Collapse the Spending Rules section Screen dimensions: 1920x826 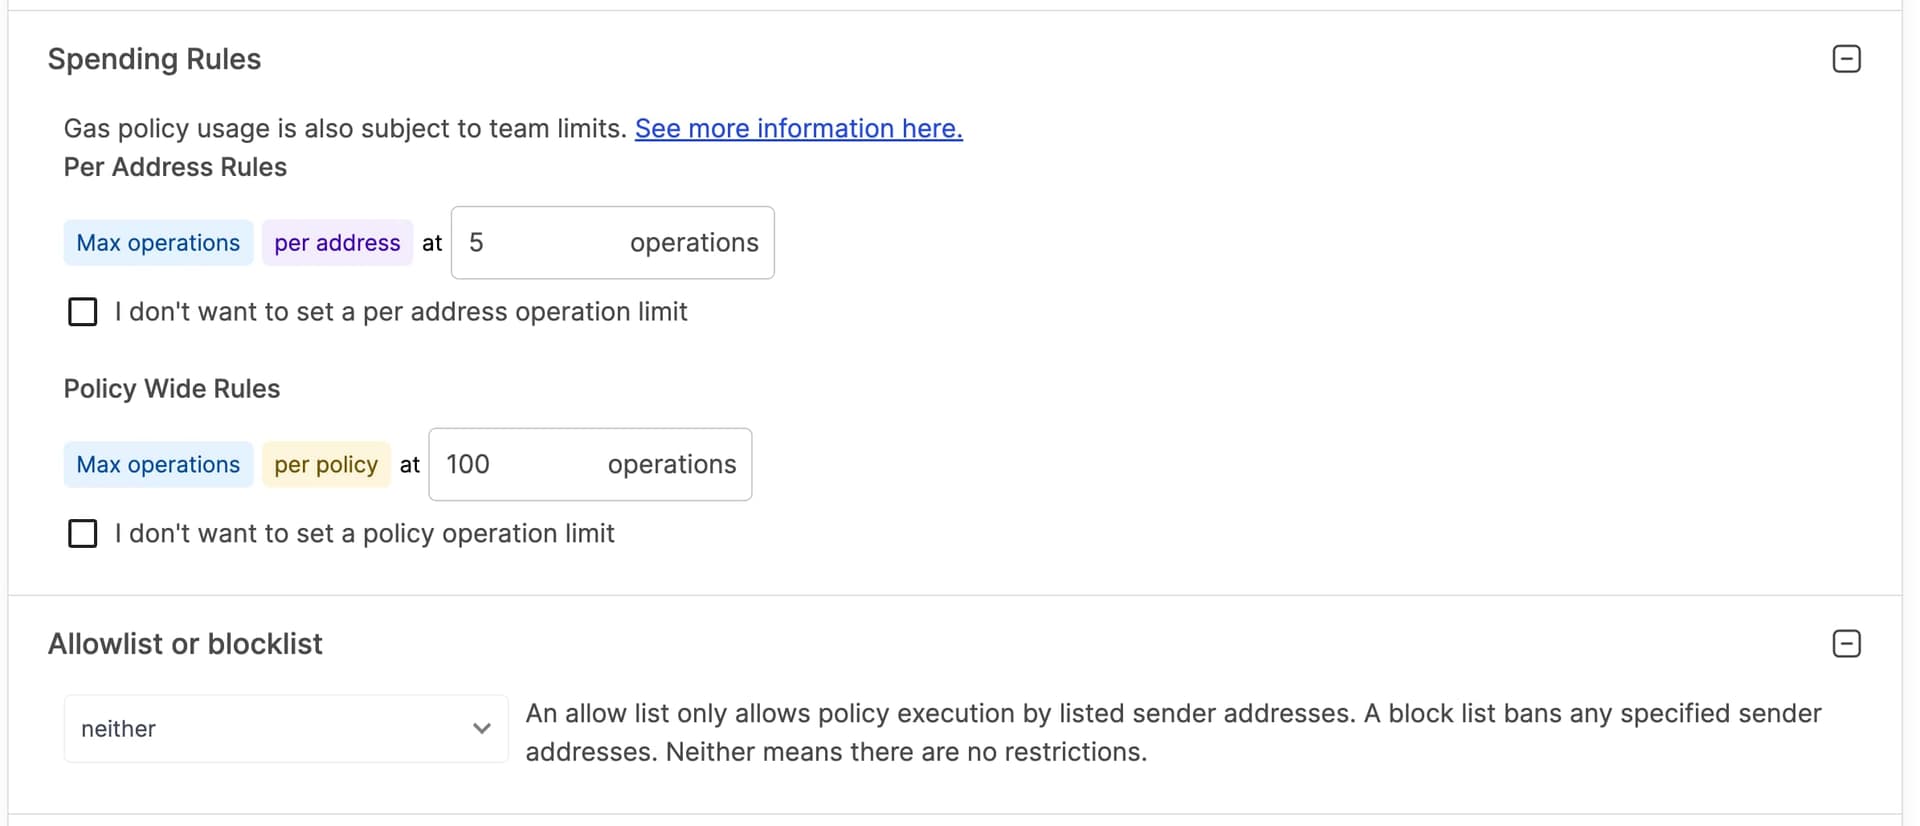pos(1846,59)
